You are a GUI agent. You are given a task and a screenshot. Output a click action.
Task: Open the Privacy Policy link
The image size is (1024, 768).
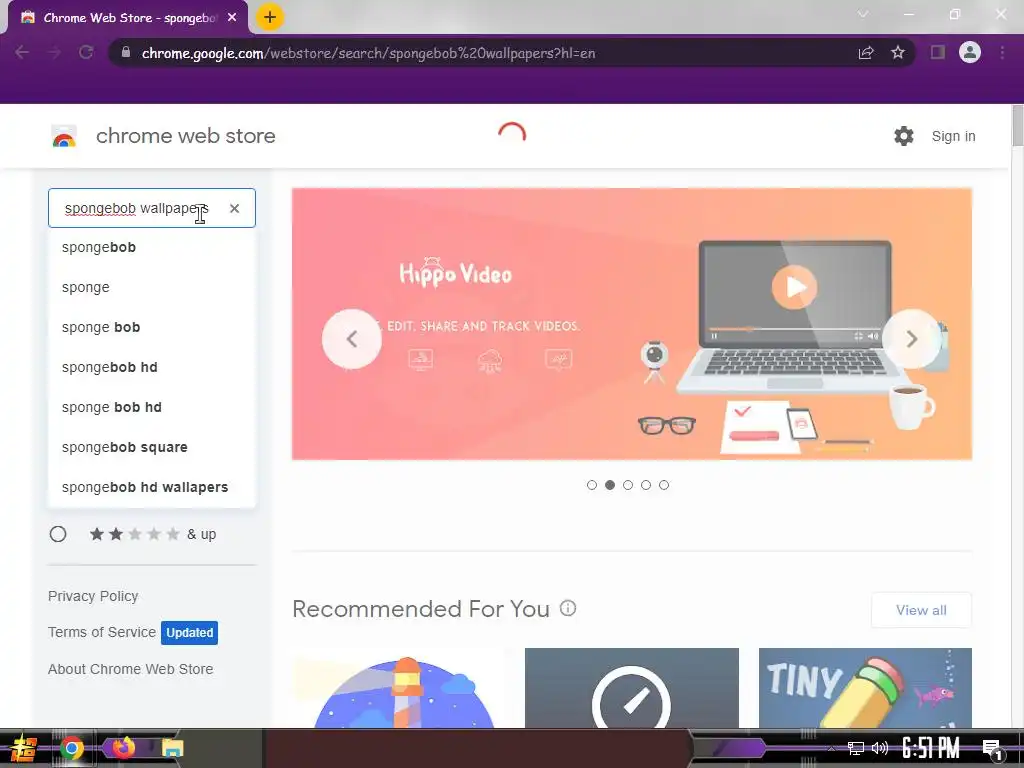[x=93, y=596]
